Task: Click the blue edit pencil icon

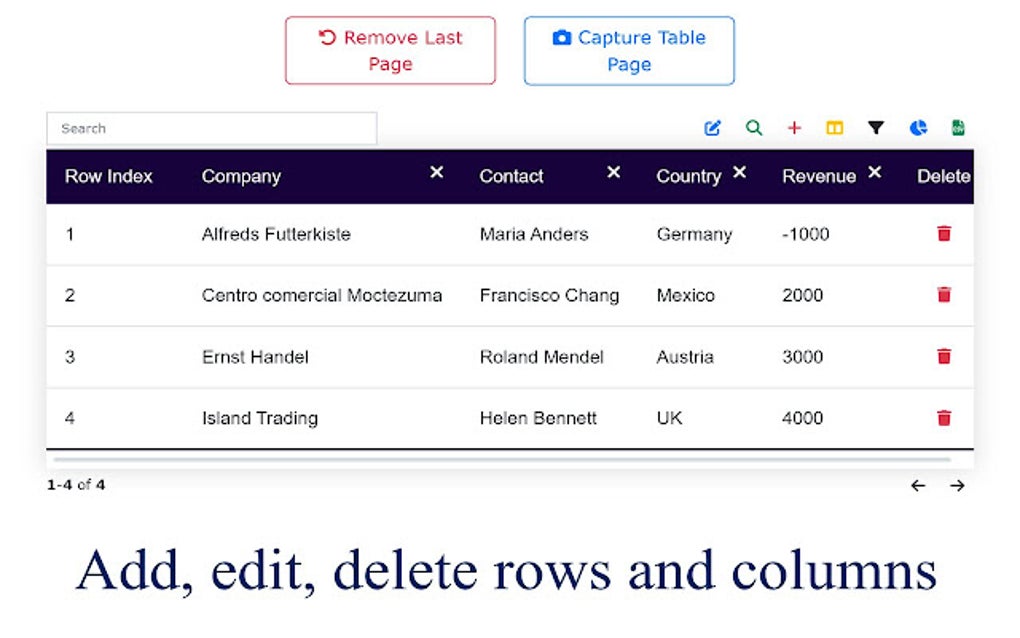Action: click(x=713, y=128)
